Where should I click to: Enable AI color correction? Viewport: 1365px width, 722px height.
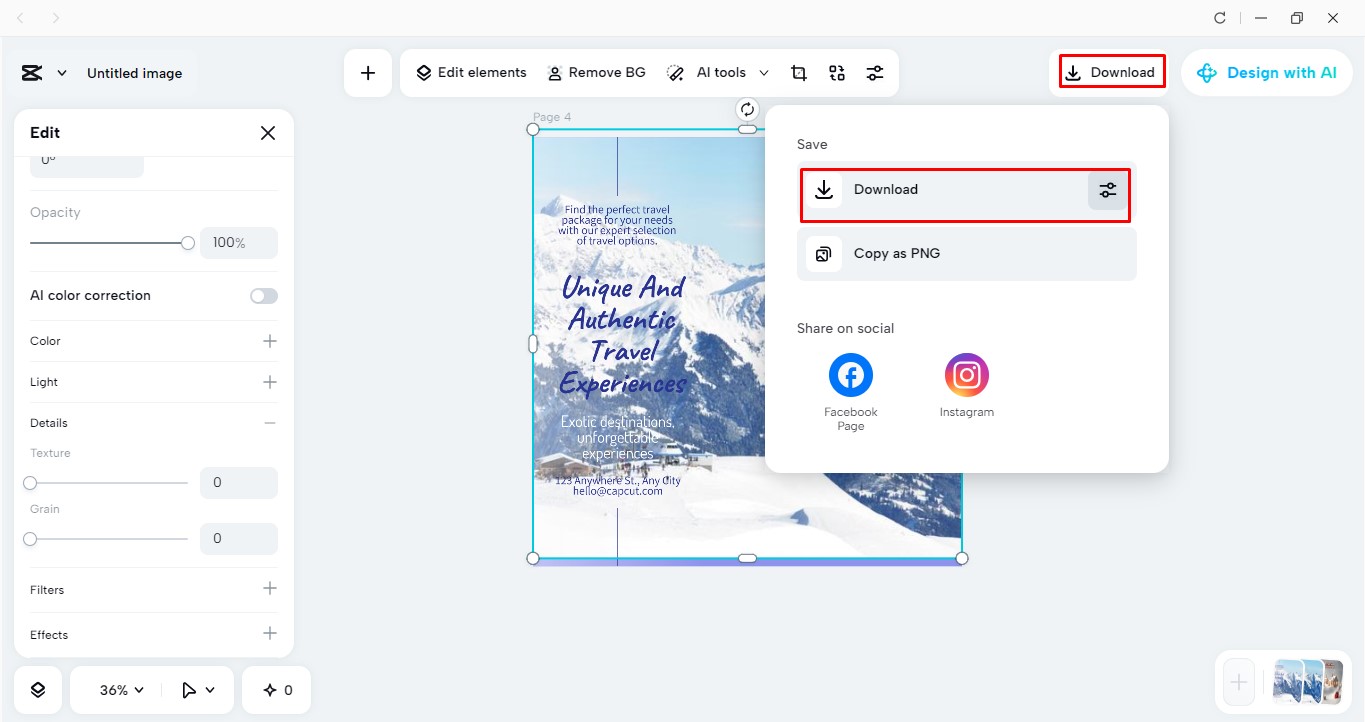point(263,295)
